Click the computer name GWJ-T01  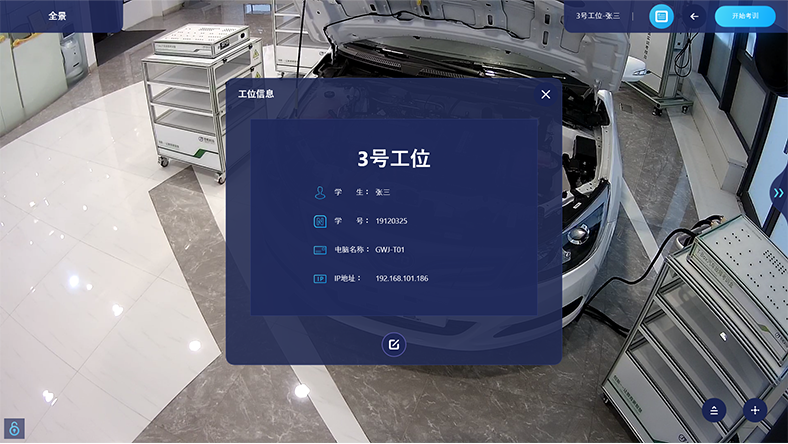(389, 249)
